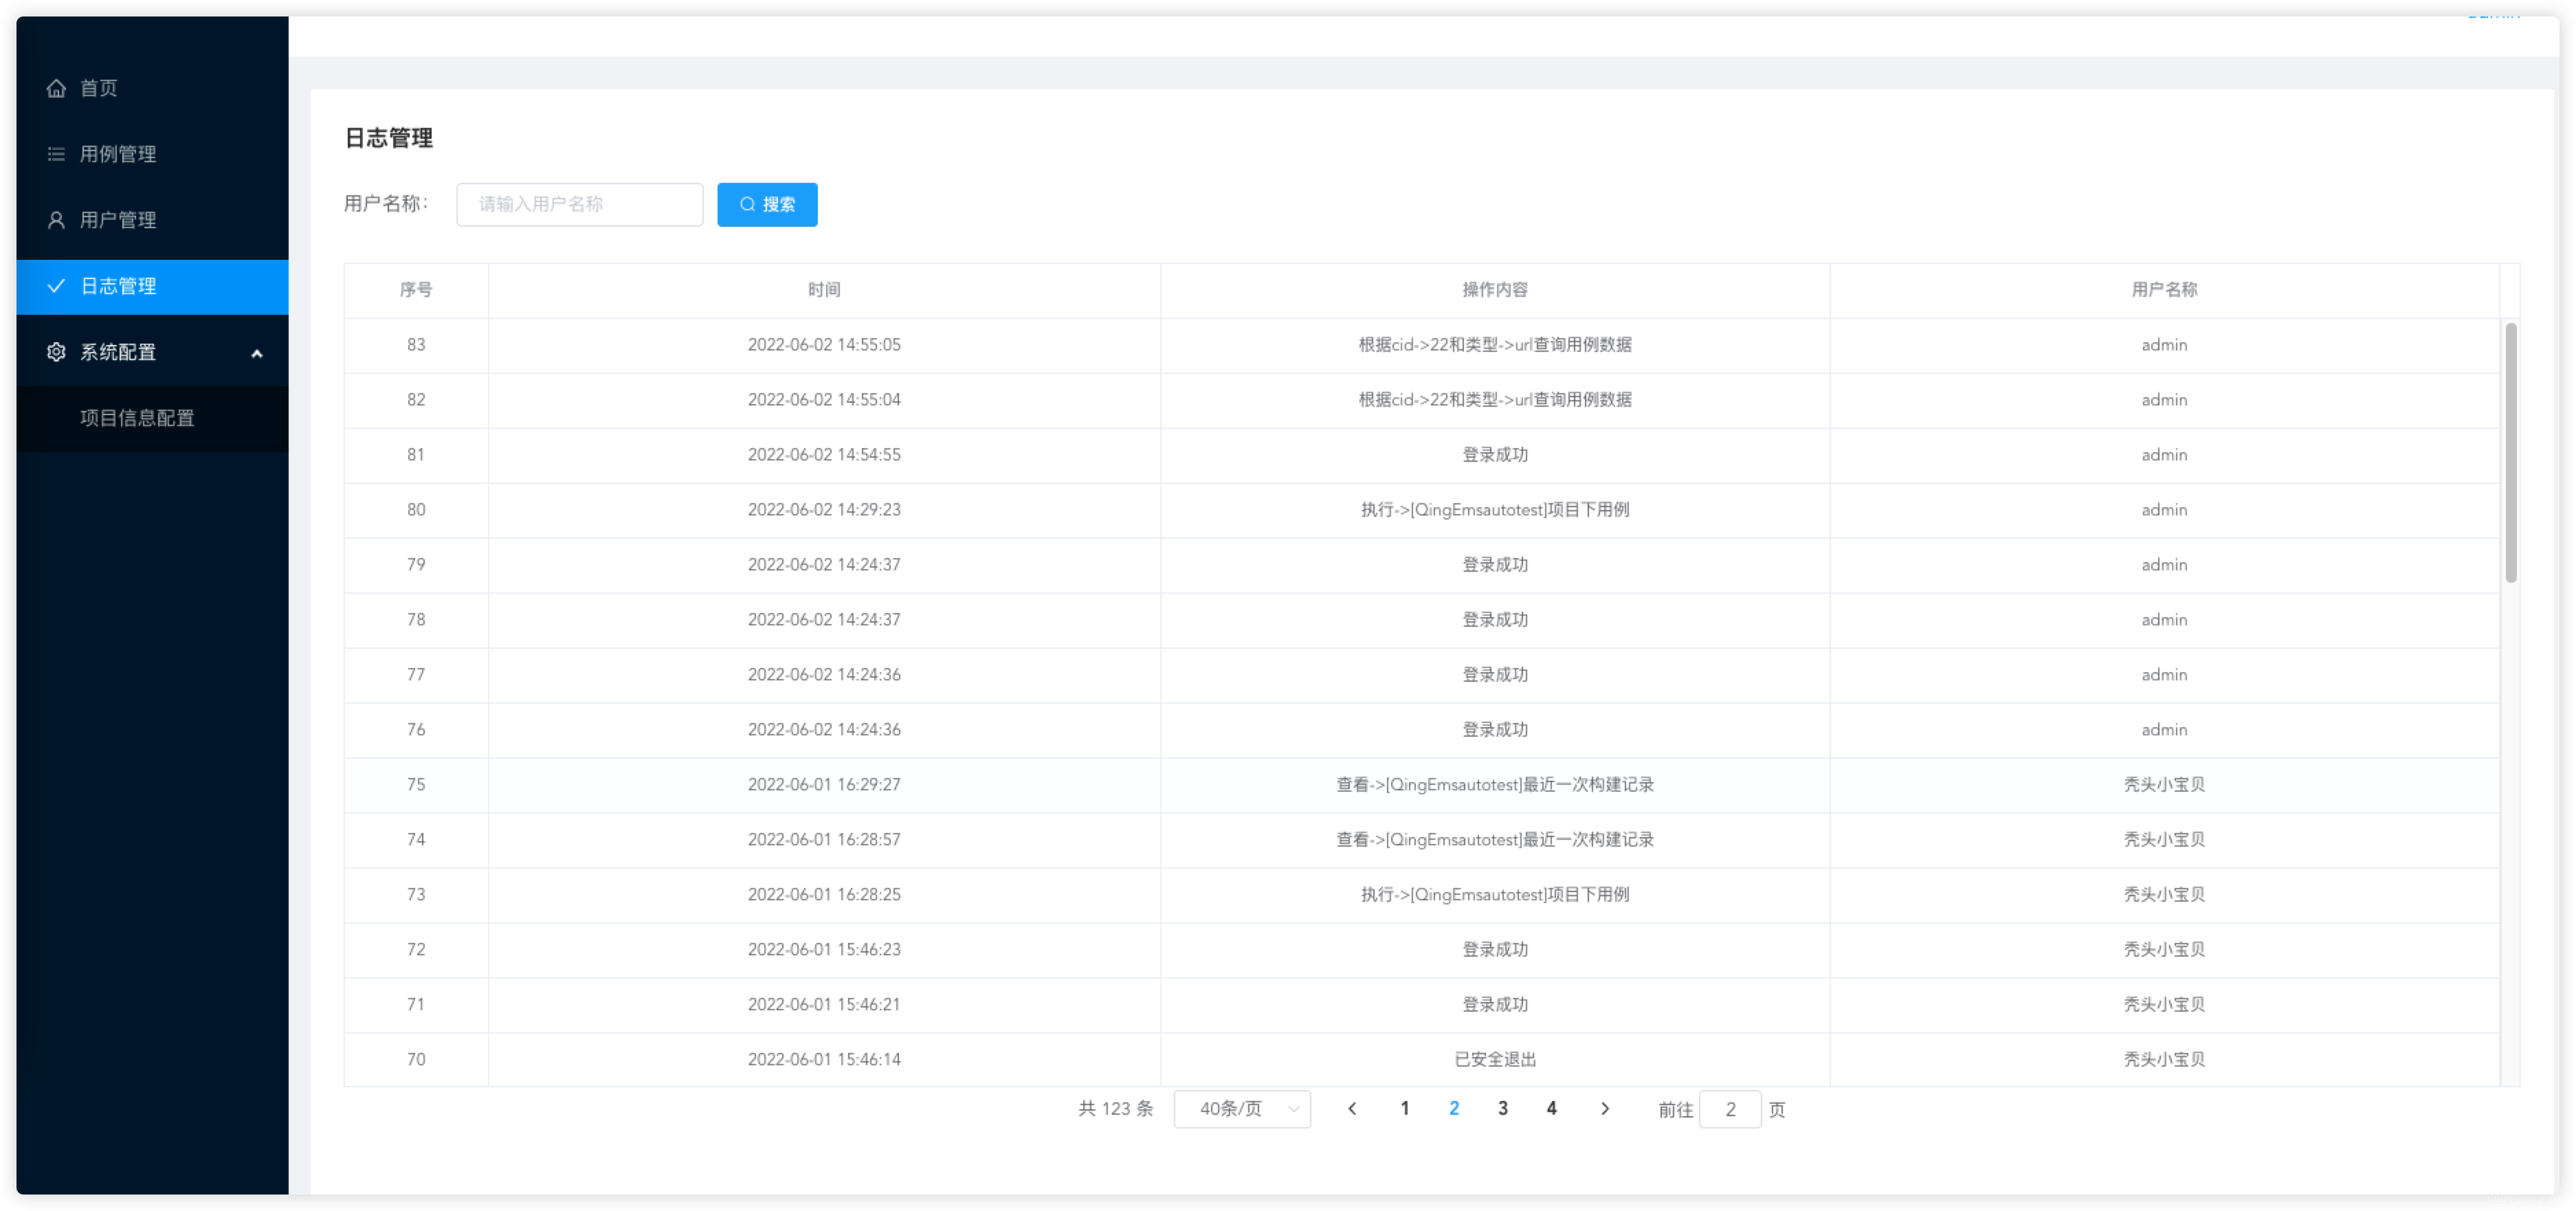Click the 用户名称 column header
The width and height of the screenshot is (2576, 1211).
pyautogui.click(x=2164, y=290)
